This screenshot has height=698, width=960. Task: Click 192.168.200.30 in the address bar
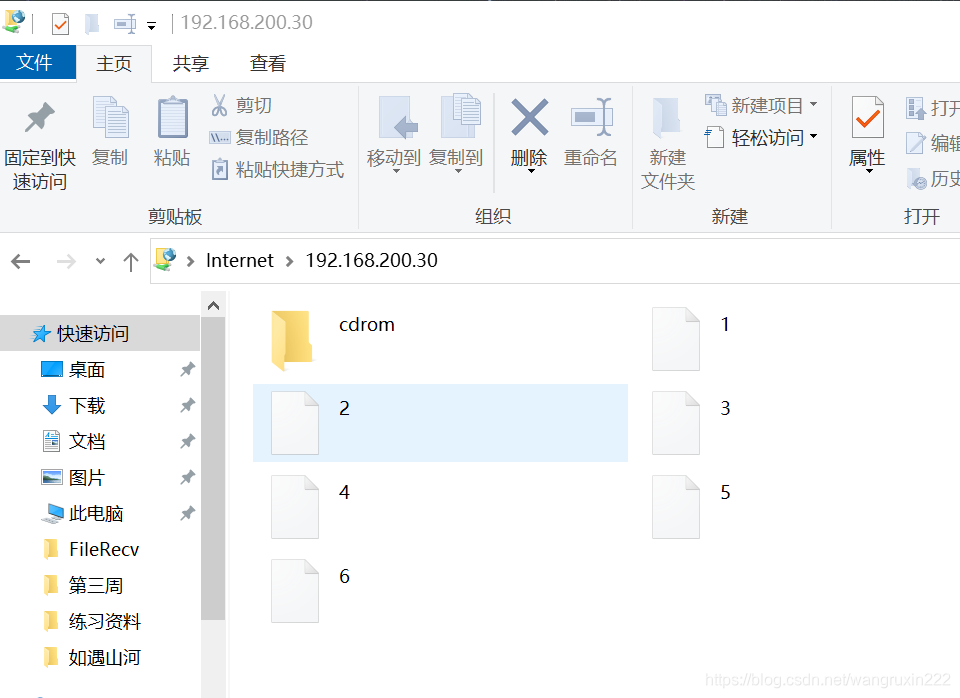371,260
